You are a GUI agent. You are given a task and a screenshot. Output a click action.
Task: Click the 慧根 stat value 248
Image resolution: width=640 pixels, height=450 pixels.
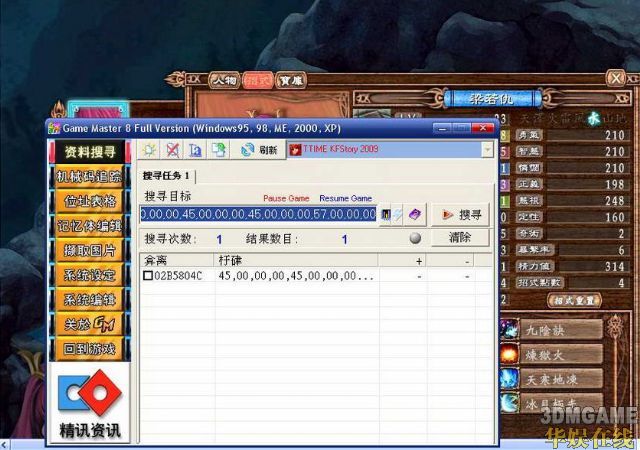tap(615, 201)
